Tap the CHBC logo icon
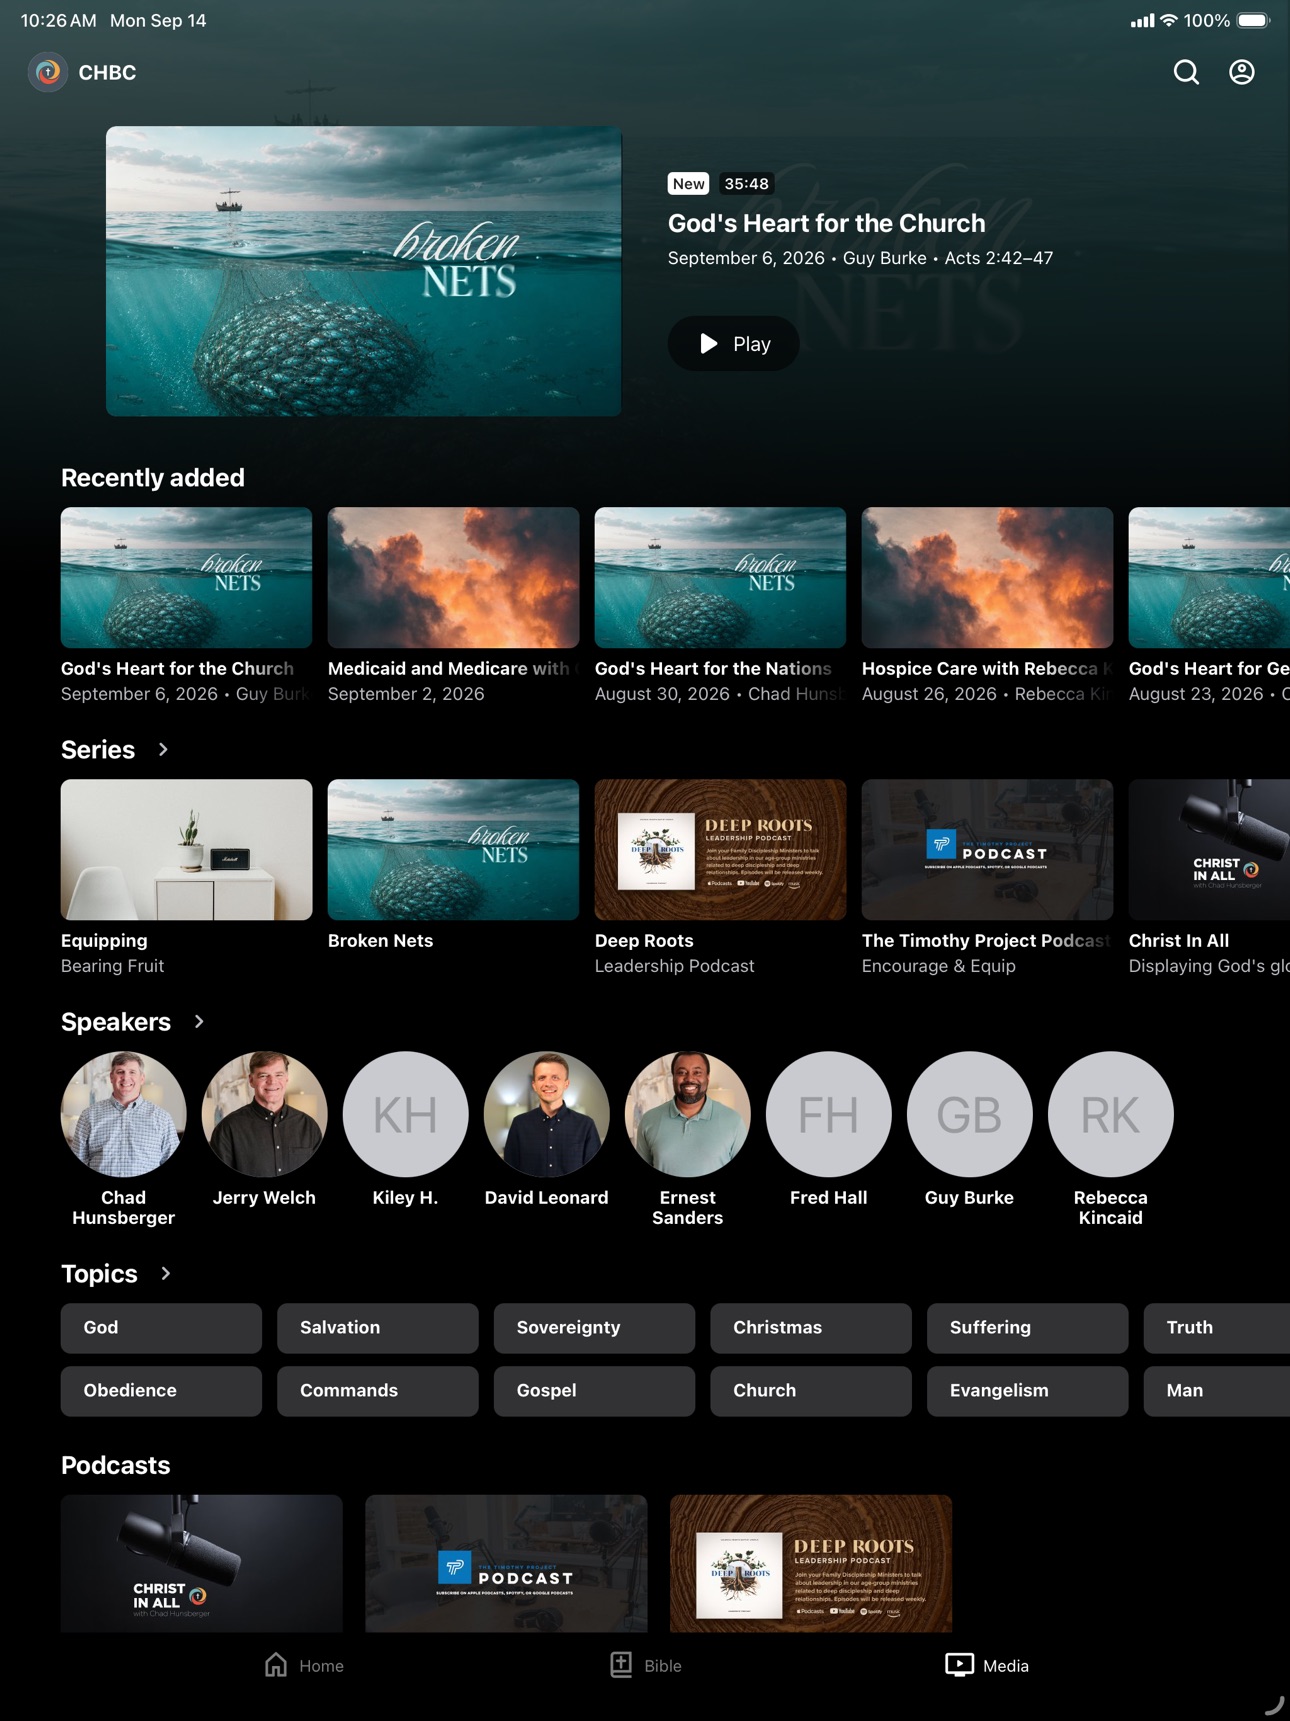 click(47, 72)
